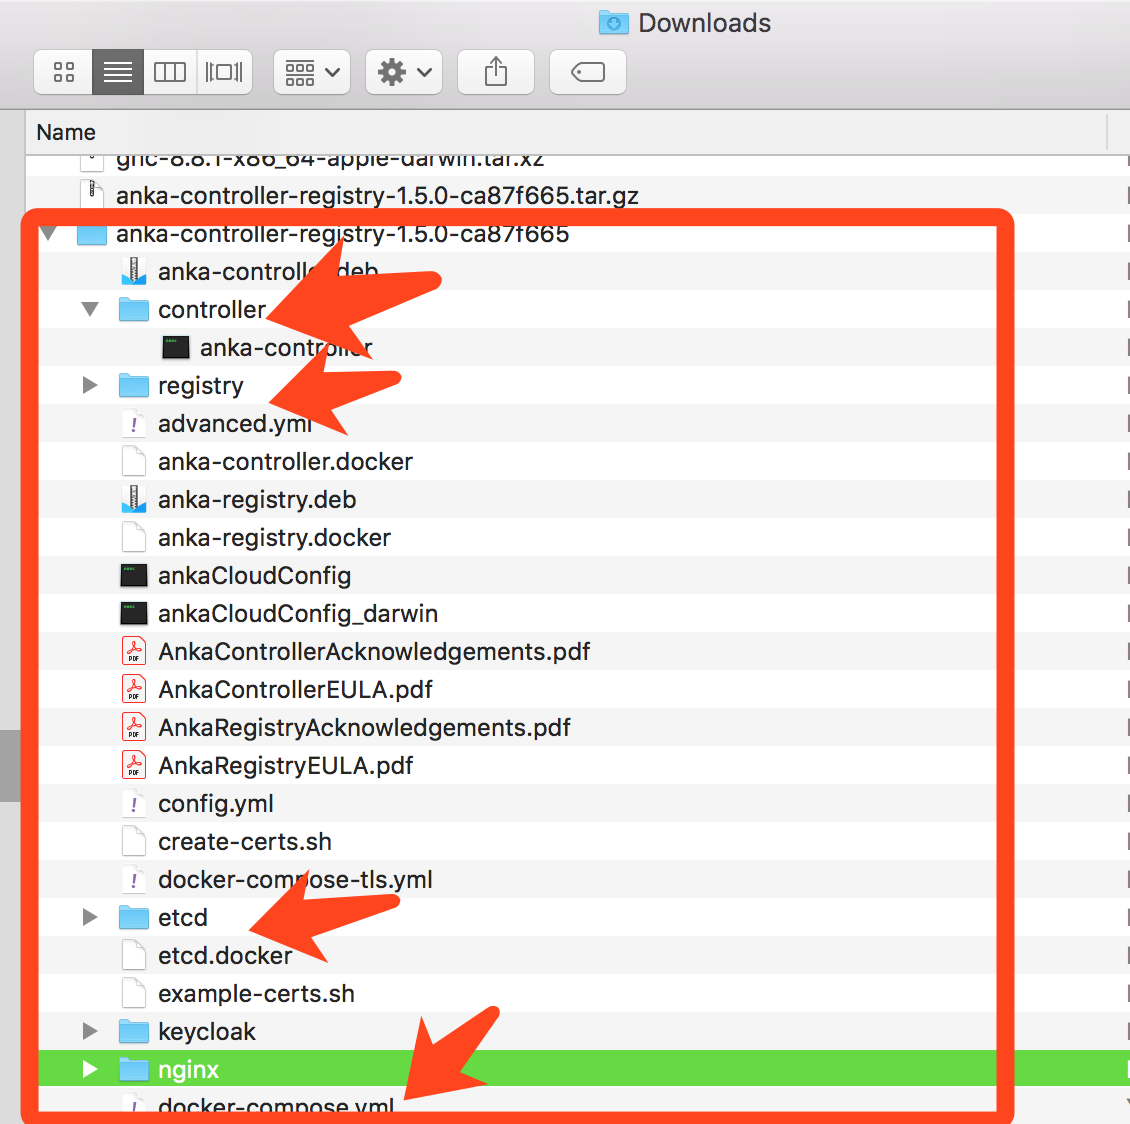
Task: Select the etcd.docker file name
Action: pyautogui.click(x=225, y=955)
